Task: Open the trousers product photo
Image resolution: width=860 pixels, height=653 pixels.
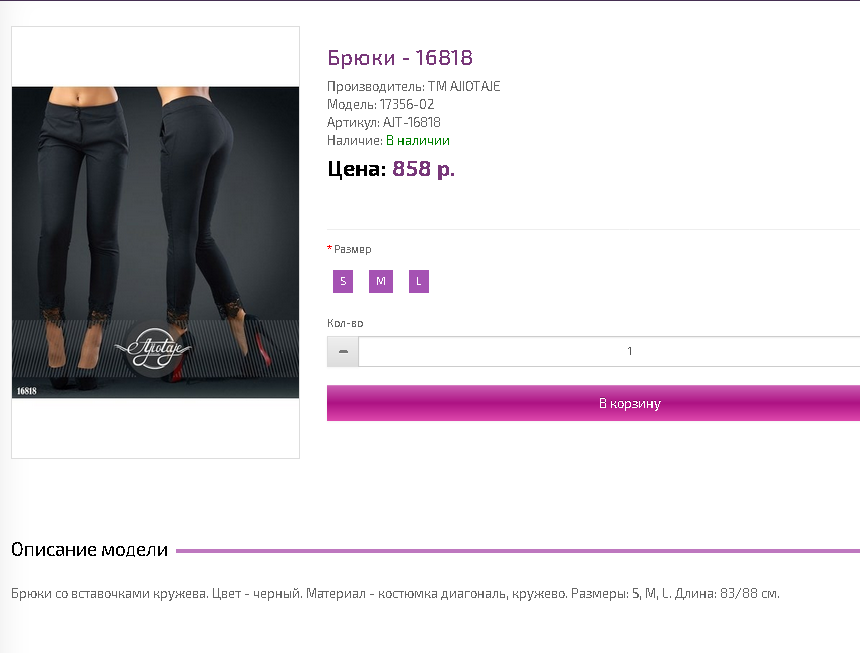Action: pos(156,242)
